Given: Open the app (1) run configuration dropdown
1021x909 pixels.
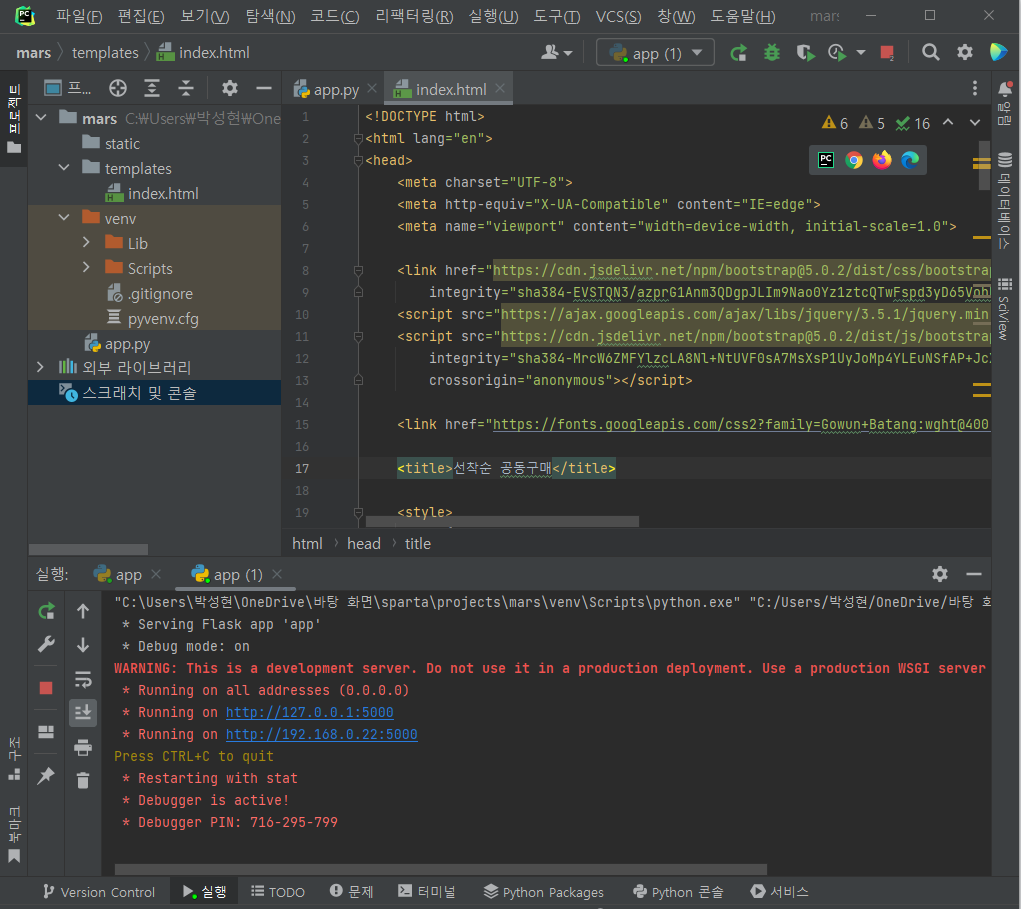Looking at the screenshot, I should tap(655, 53).
